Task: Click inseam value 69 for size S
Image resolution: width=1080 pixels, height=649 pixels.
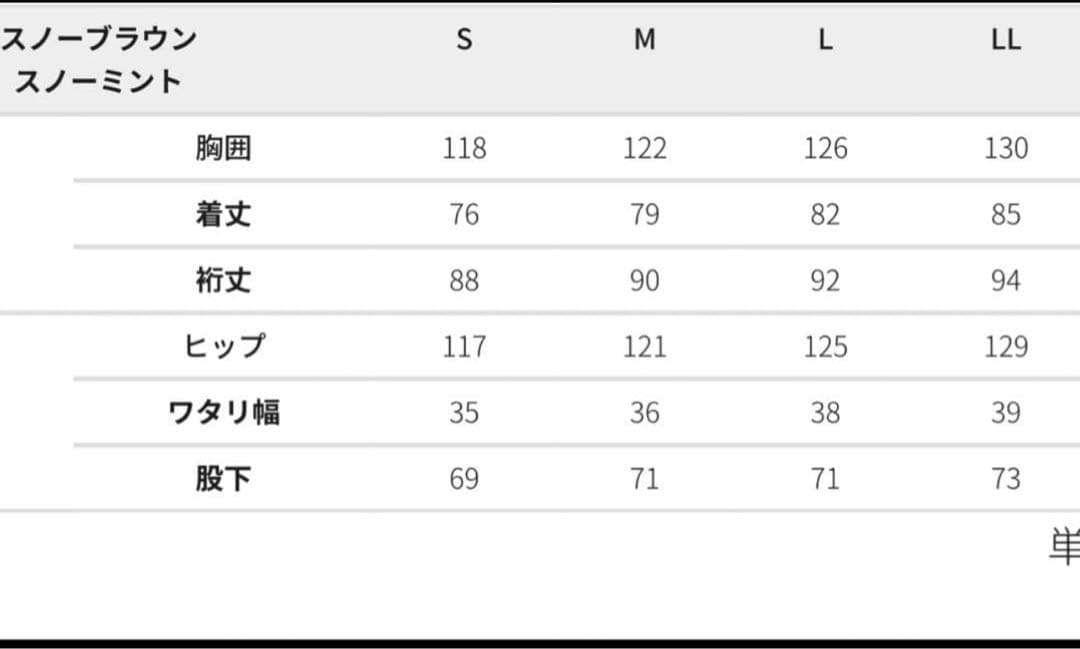Action: (x=464, y=479)
